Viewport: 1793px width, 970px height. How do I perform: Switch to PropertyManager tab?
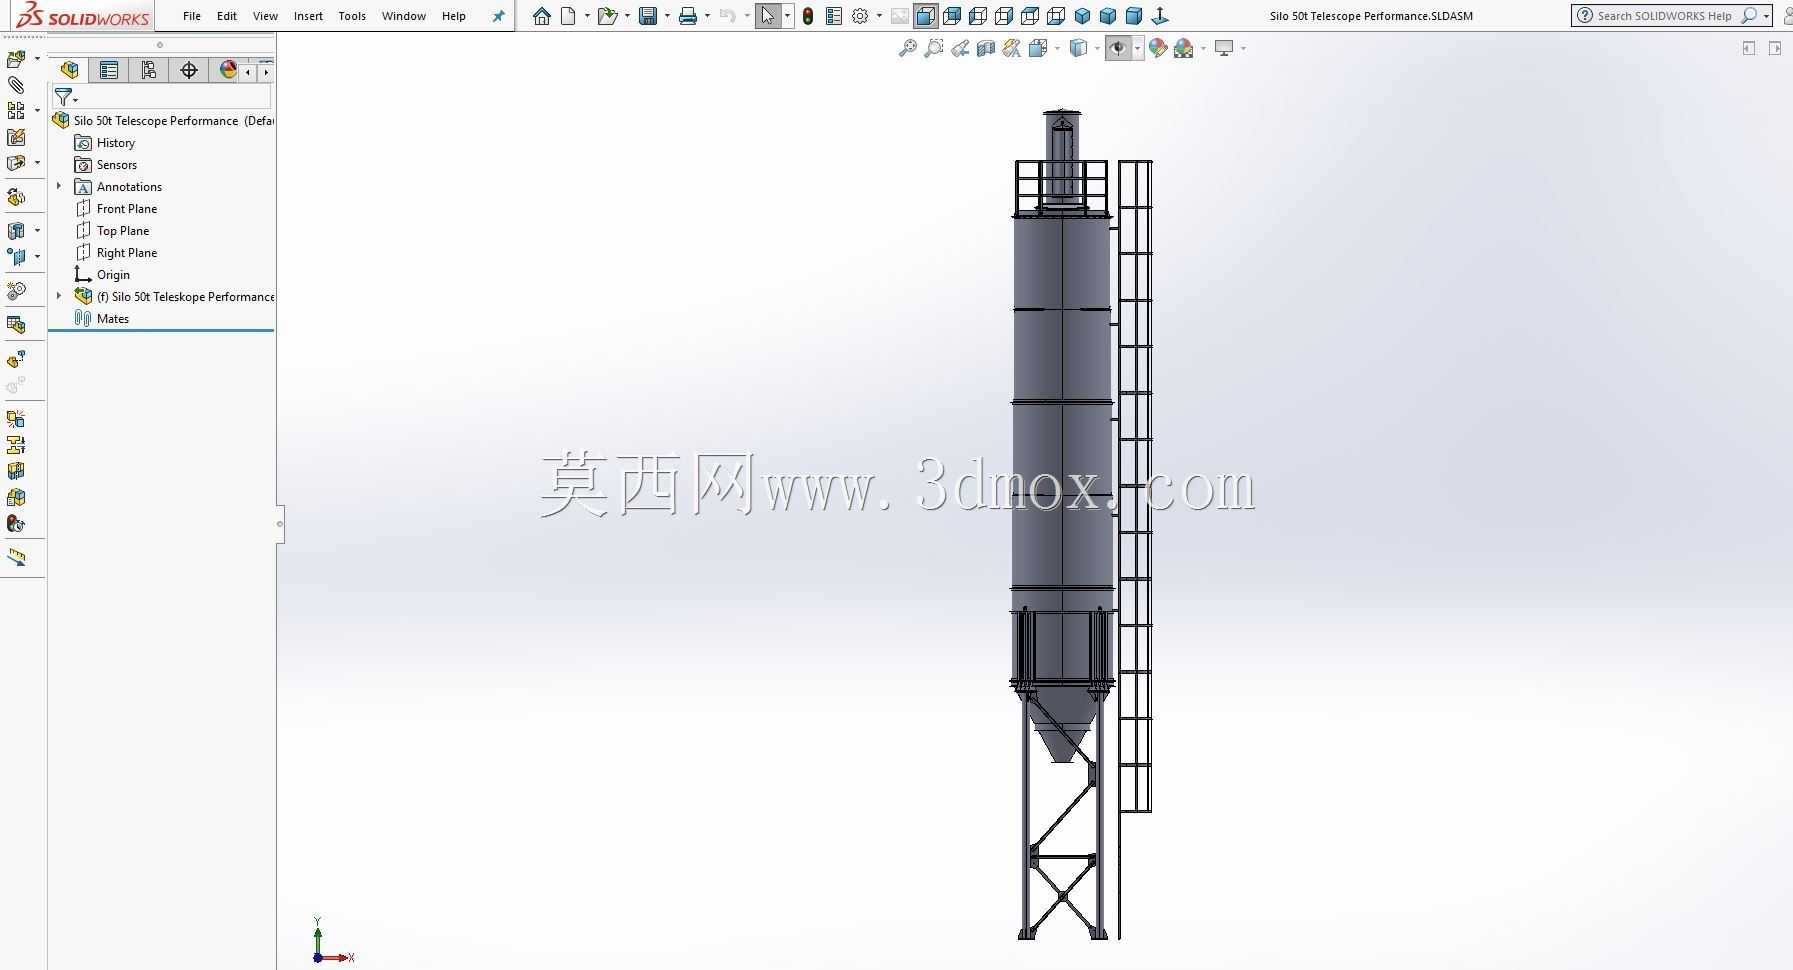click(x=108, y=70)
